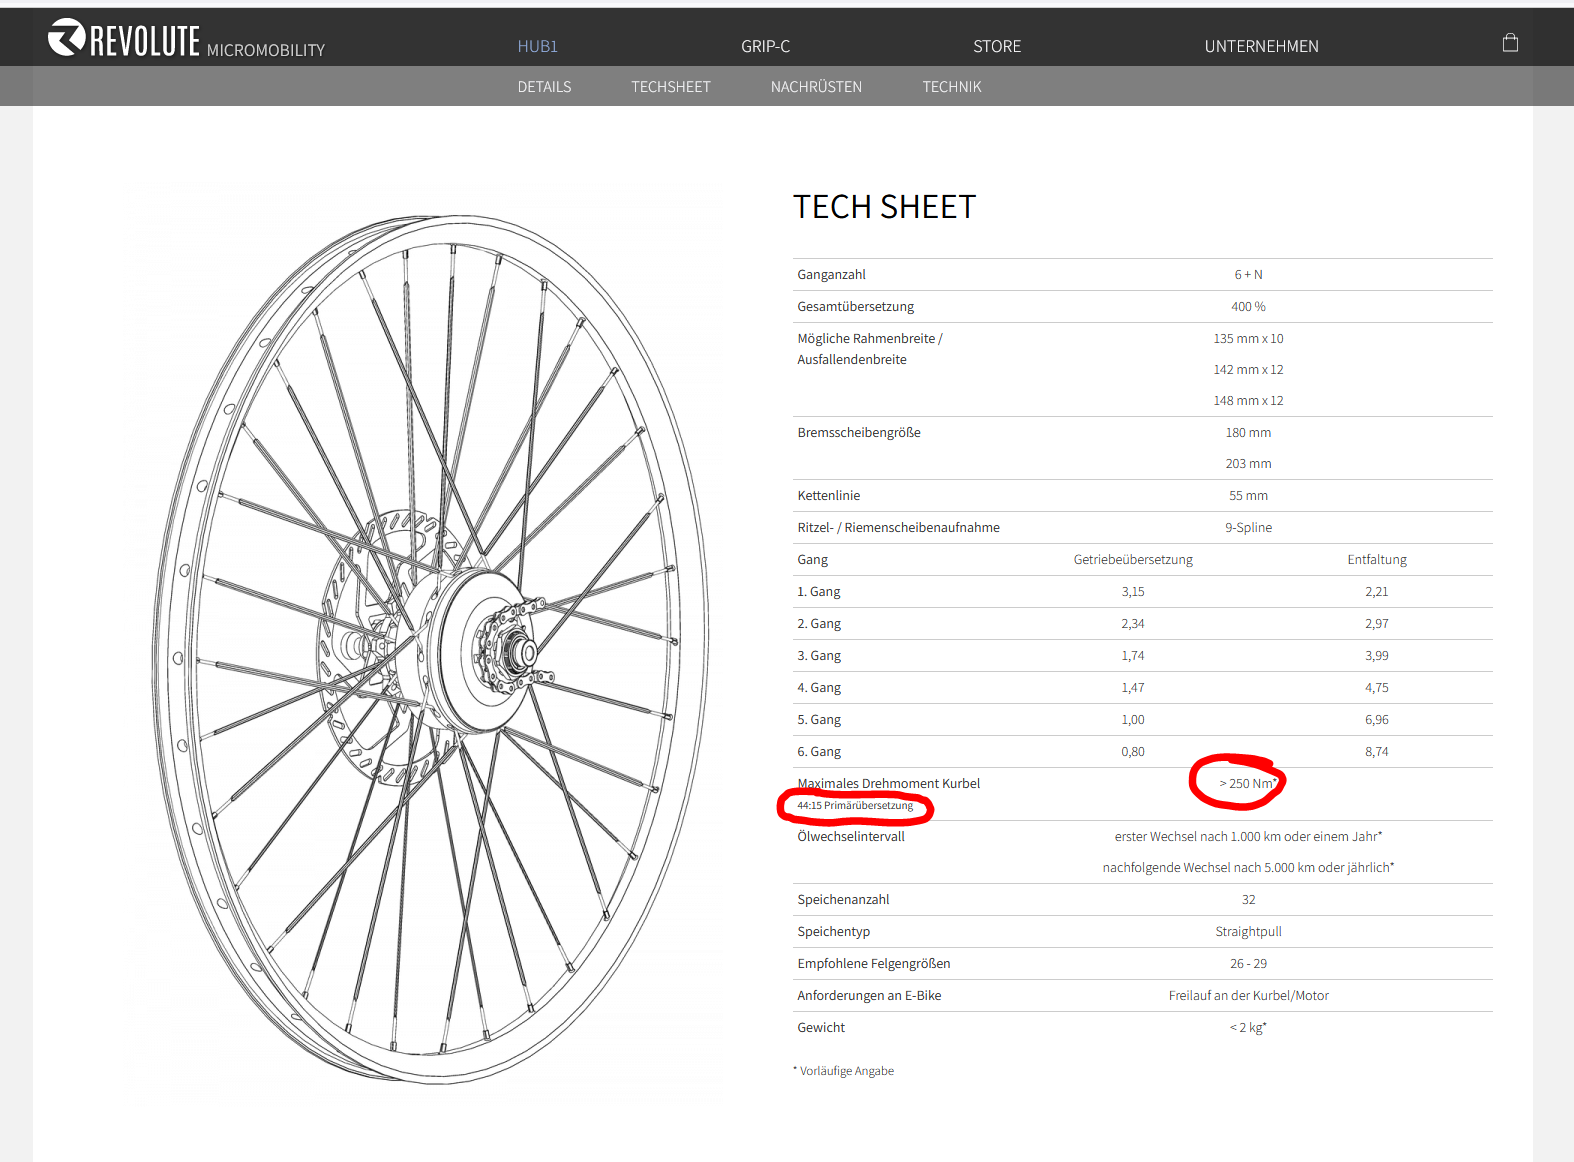Open the shopping bag cart icon
Viewport: 1574px width, 1162px height.
click(1510, 43)
